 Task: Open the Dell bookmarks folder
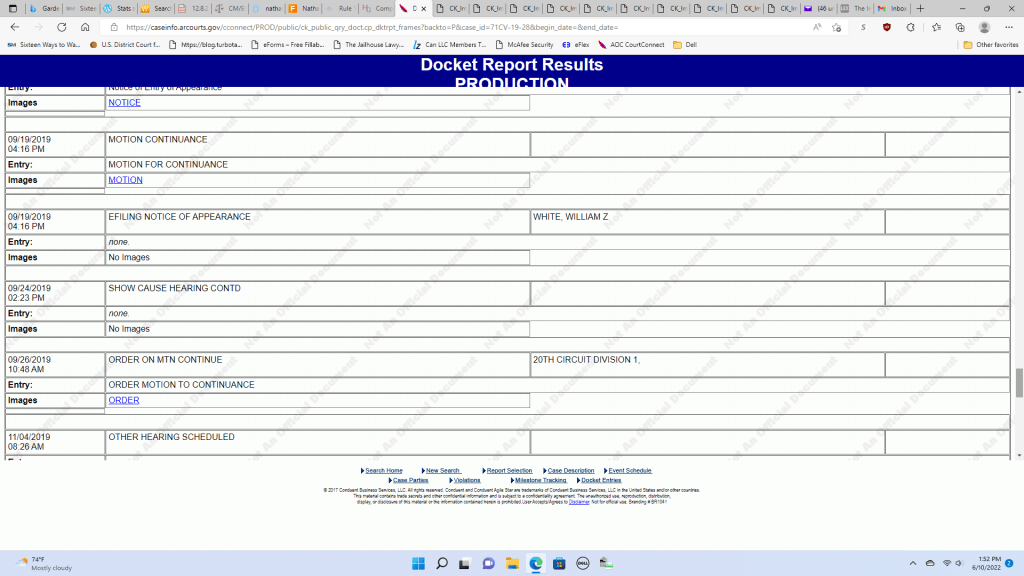click(685, 45)
